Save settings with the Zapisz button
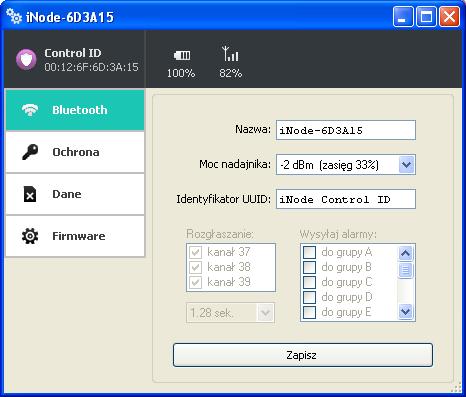This screenshot has width=466, height=397. coord(303,355)
